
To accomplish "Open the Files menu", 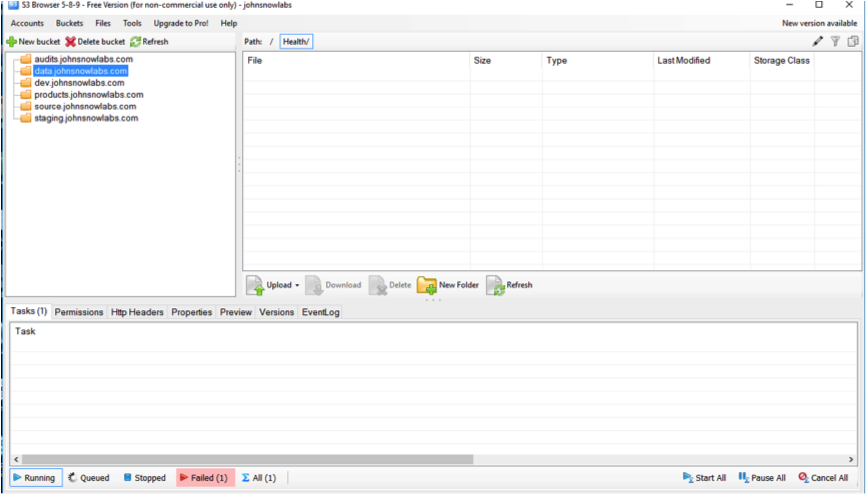I will (103, 23).
